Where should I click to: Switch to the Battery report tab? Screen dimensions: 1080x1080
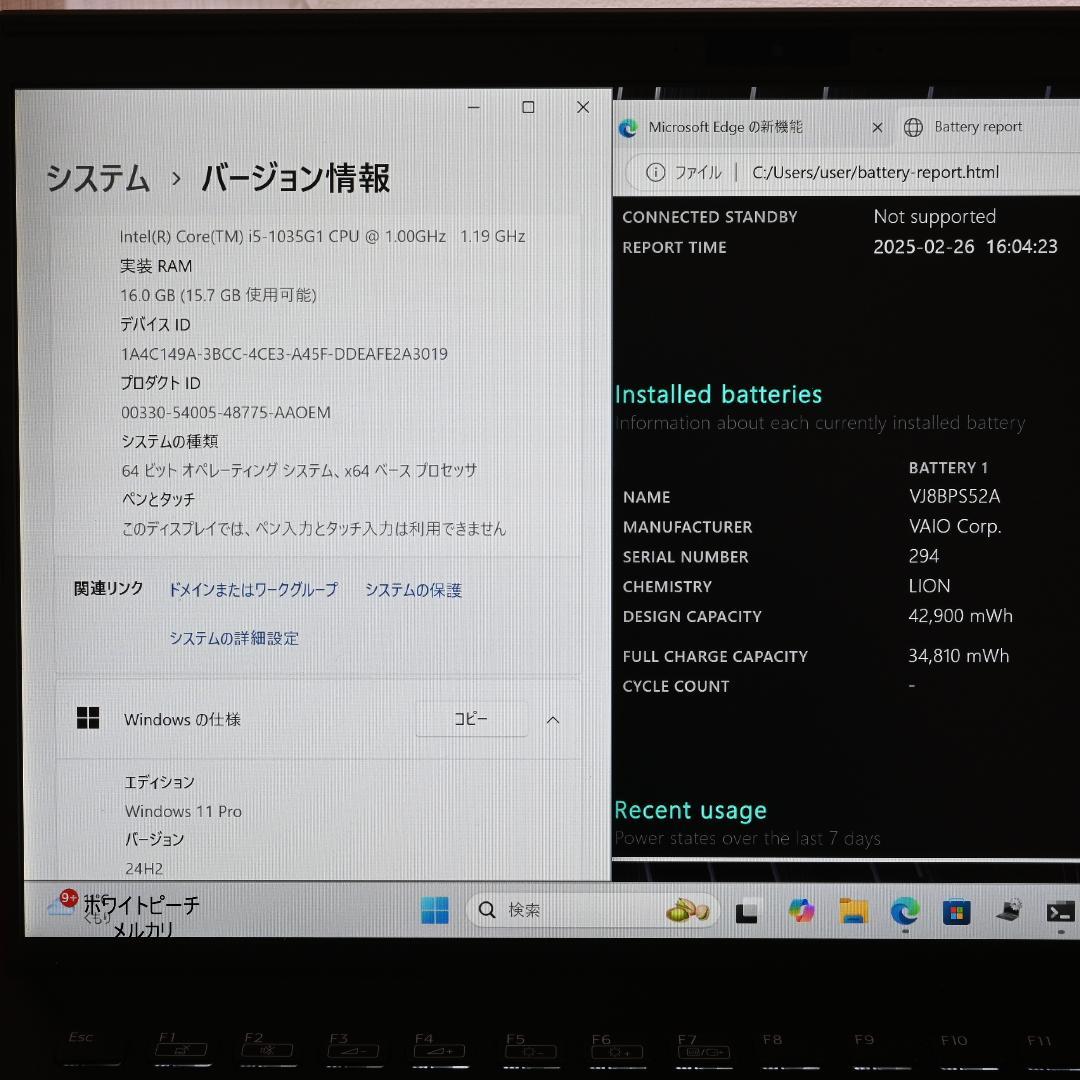977,127
